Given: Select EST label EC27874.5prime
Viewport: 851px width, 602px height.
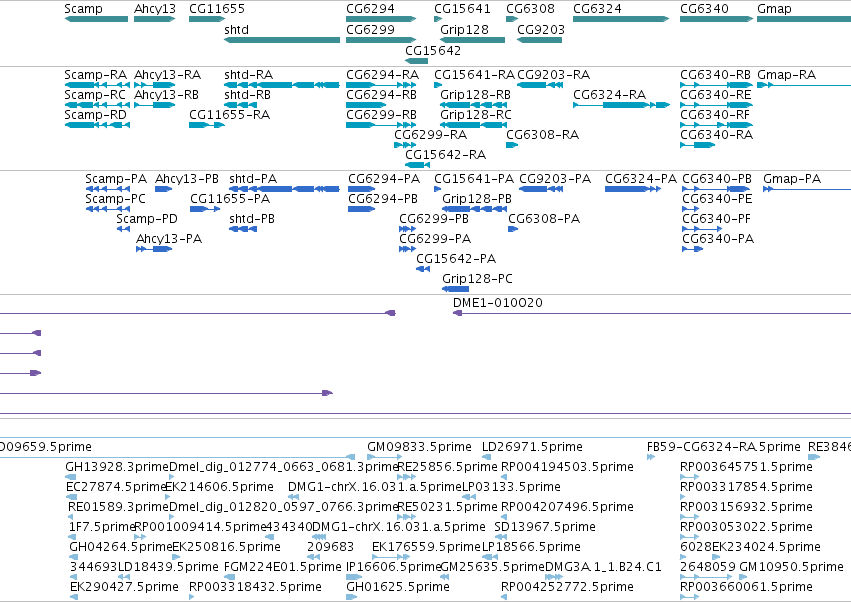Looking at the screenshot, I should point(116,487).
